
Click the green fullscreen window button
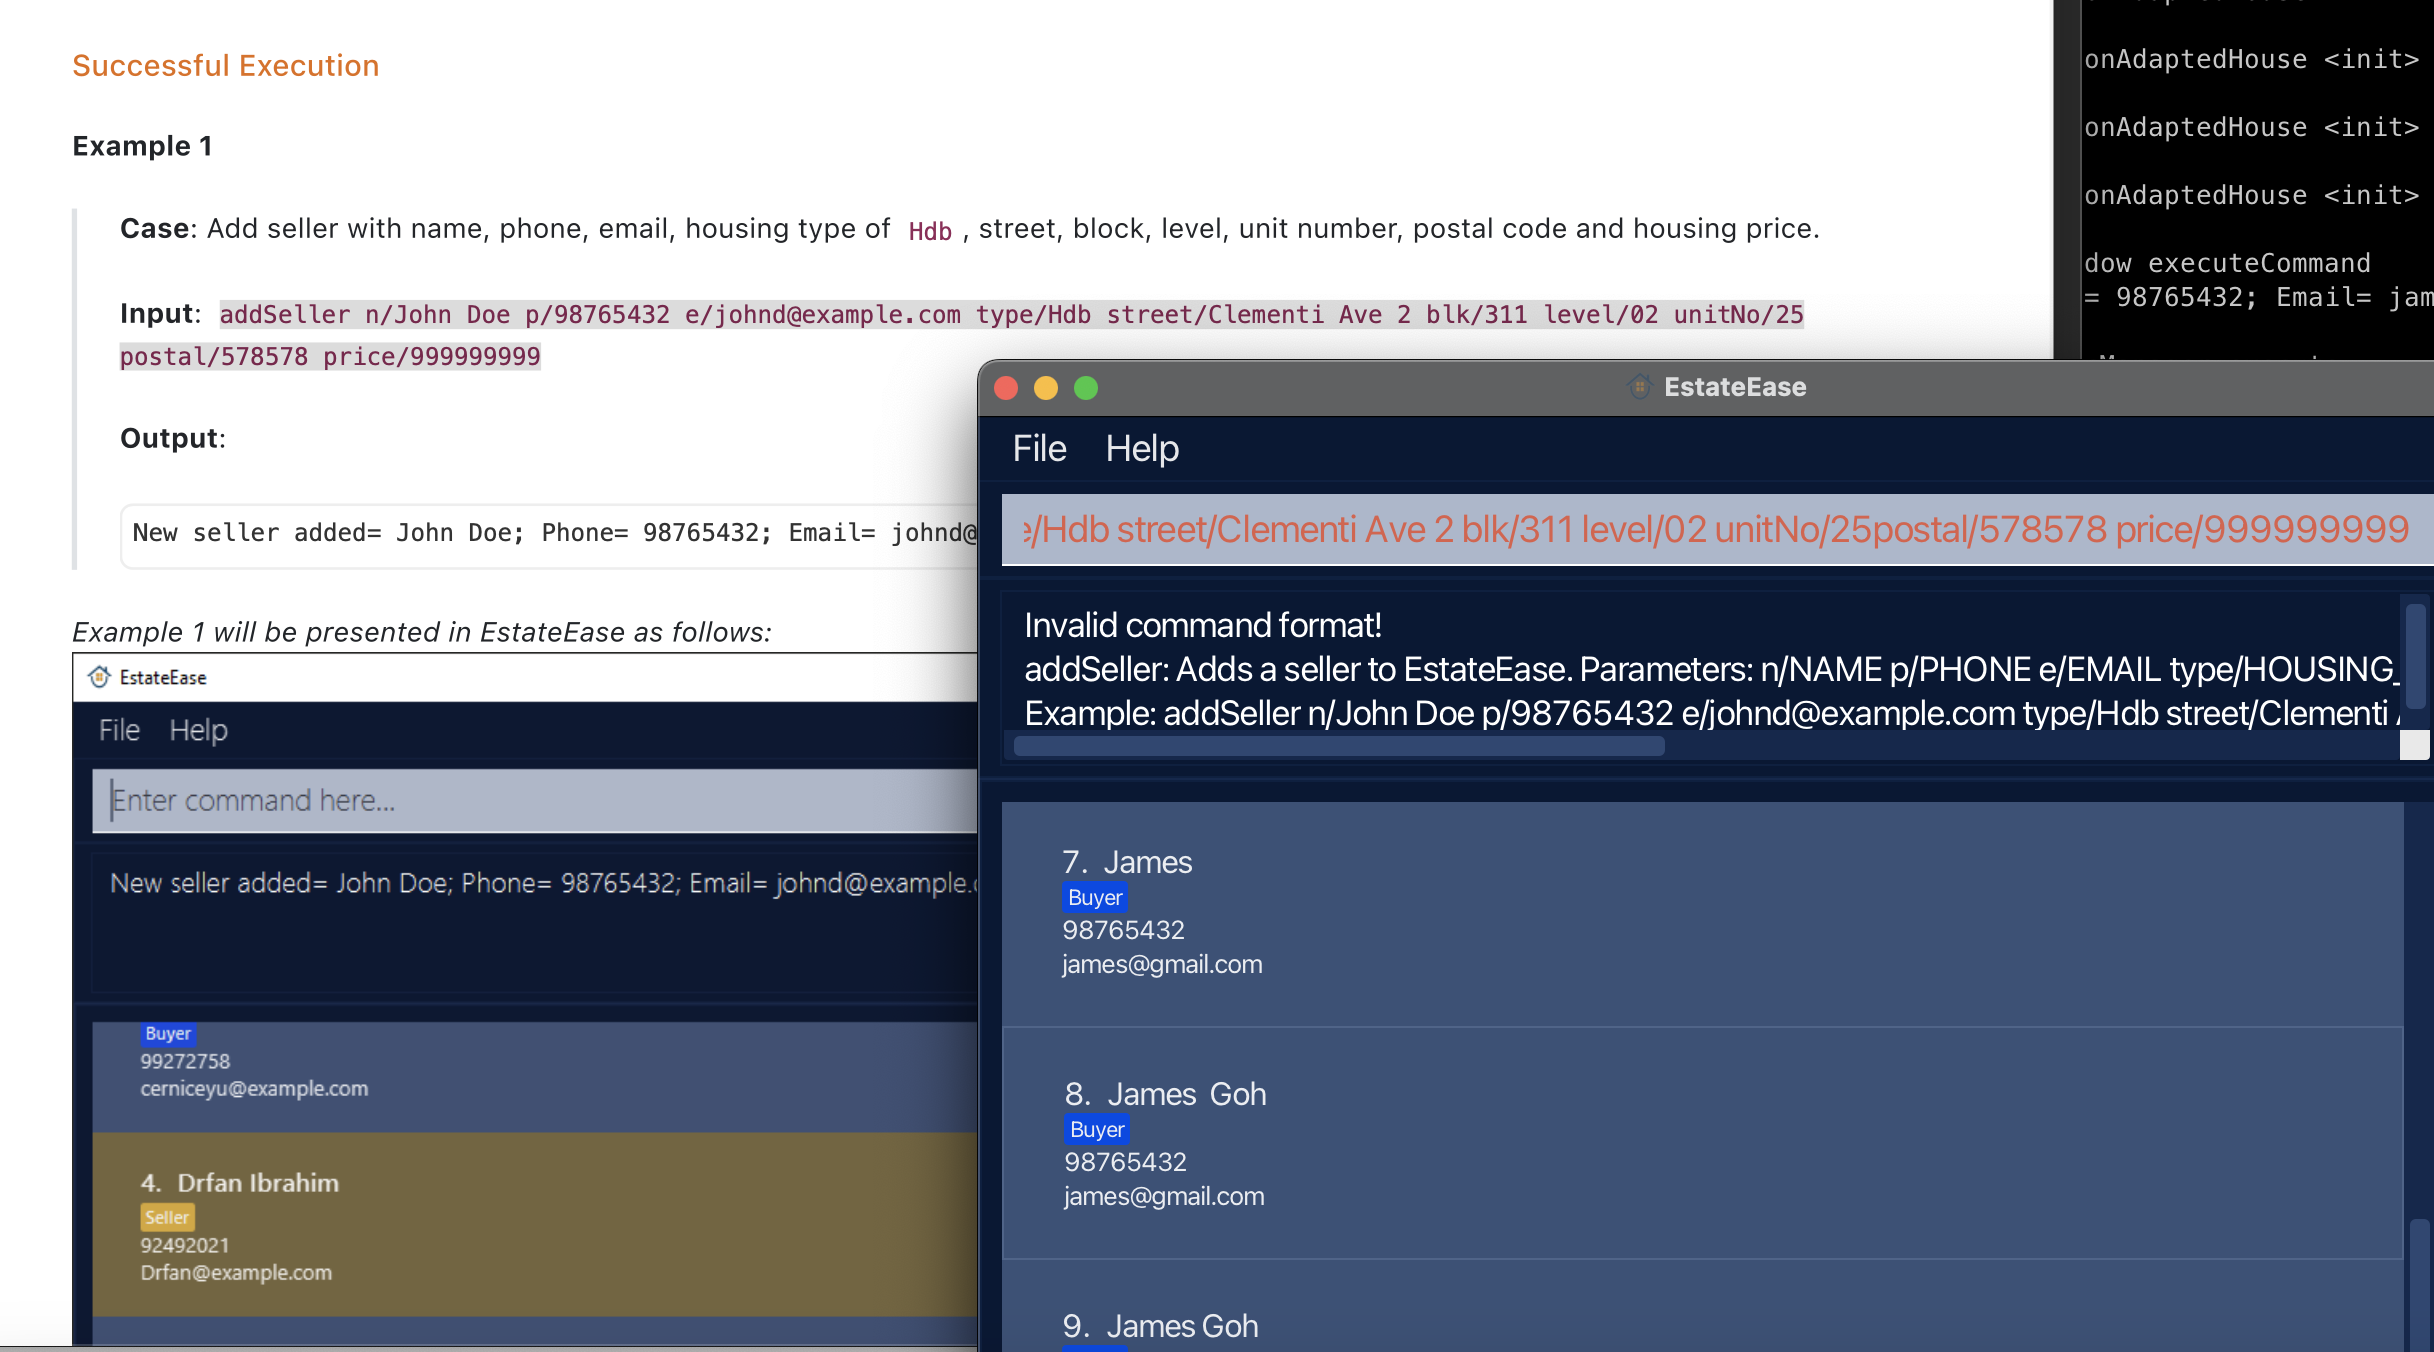pyautogui.click(x=1085, y=388)
